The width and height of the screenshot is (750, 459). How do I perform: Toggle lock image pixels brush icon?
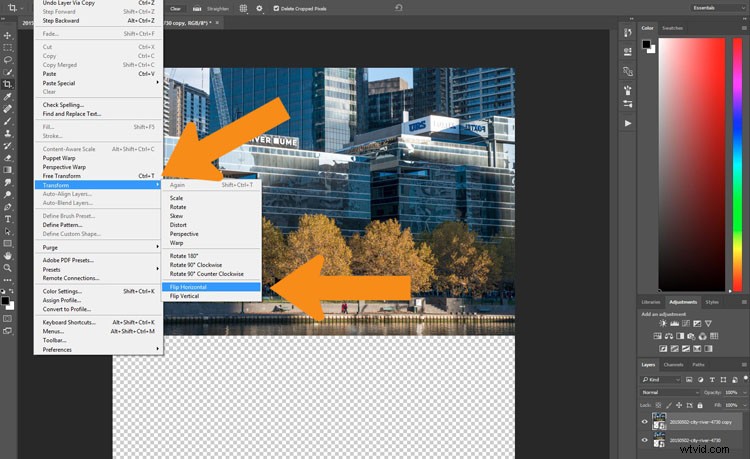tap(669, 405)
